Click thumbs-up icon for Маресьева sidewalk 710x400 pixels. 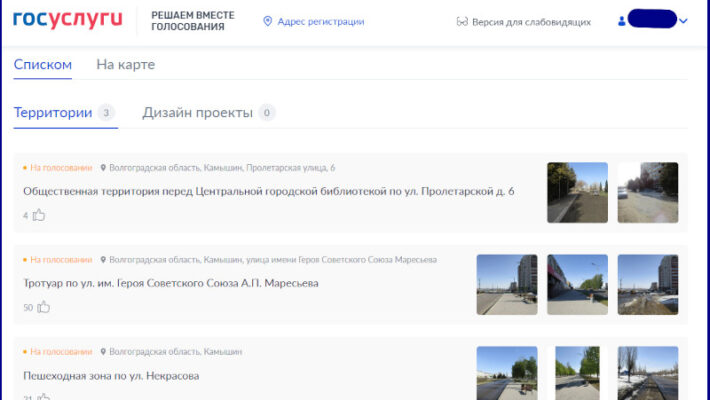coord(44,307)
